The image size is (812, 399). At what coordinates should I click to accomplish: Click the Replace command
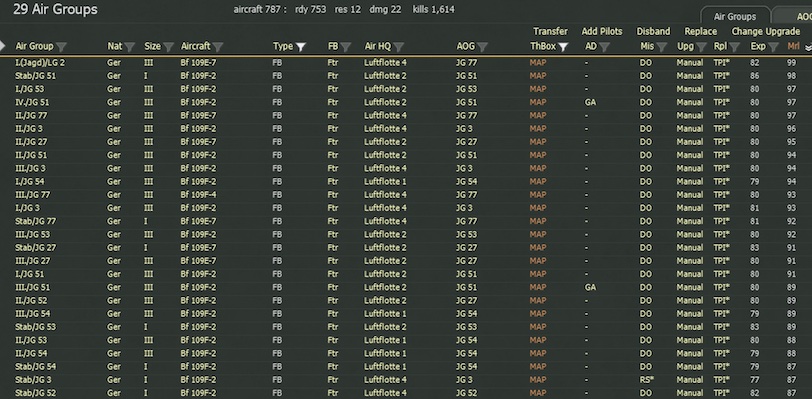(701, 32)
